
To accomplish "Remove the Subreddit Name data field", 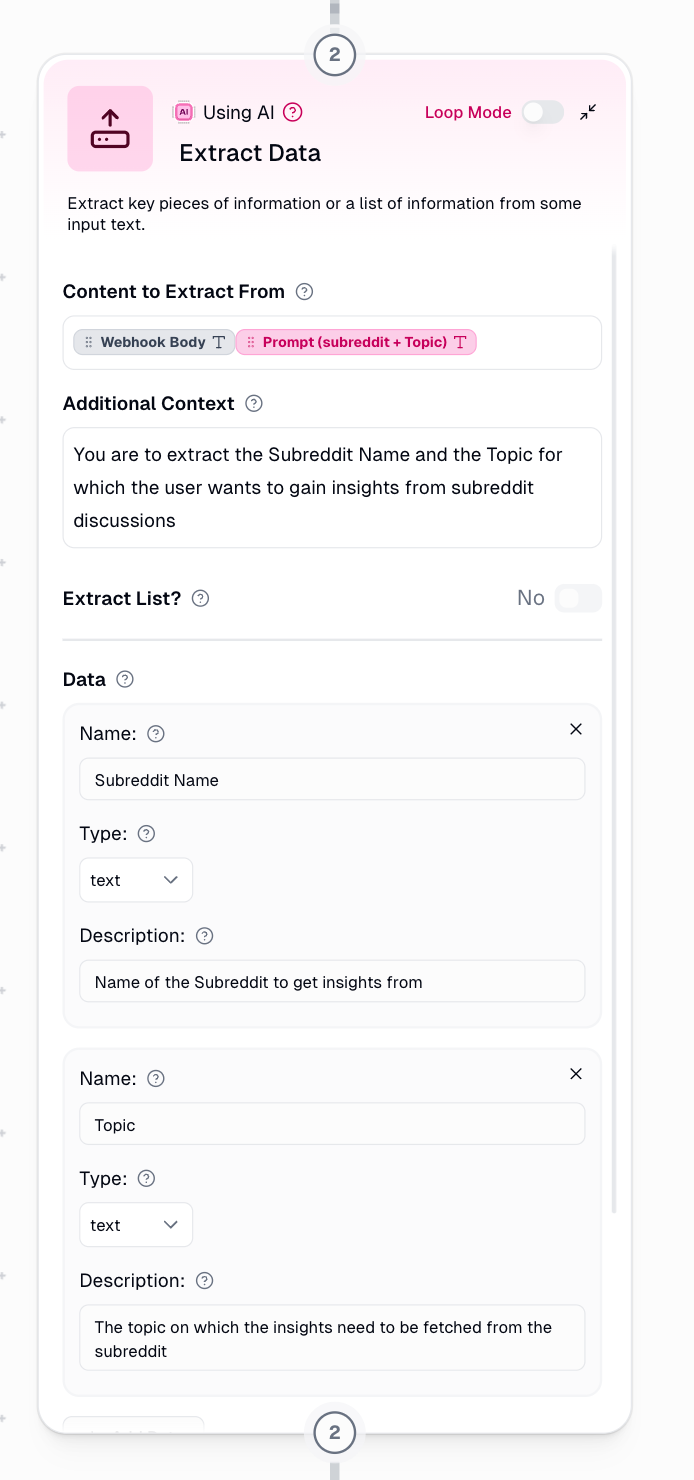I will point(576,730).
